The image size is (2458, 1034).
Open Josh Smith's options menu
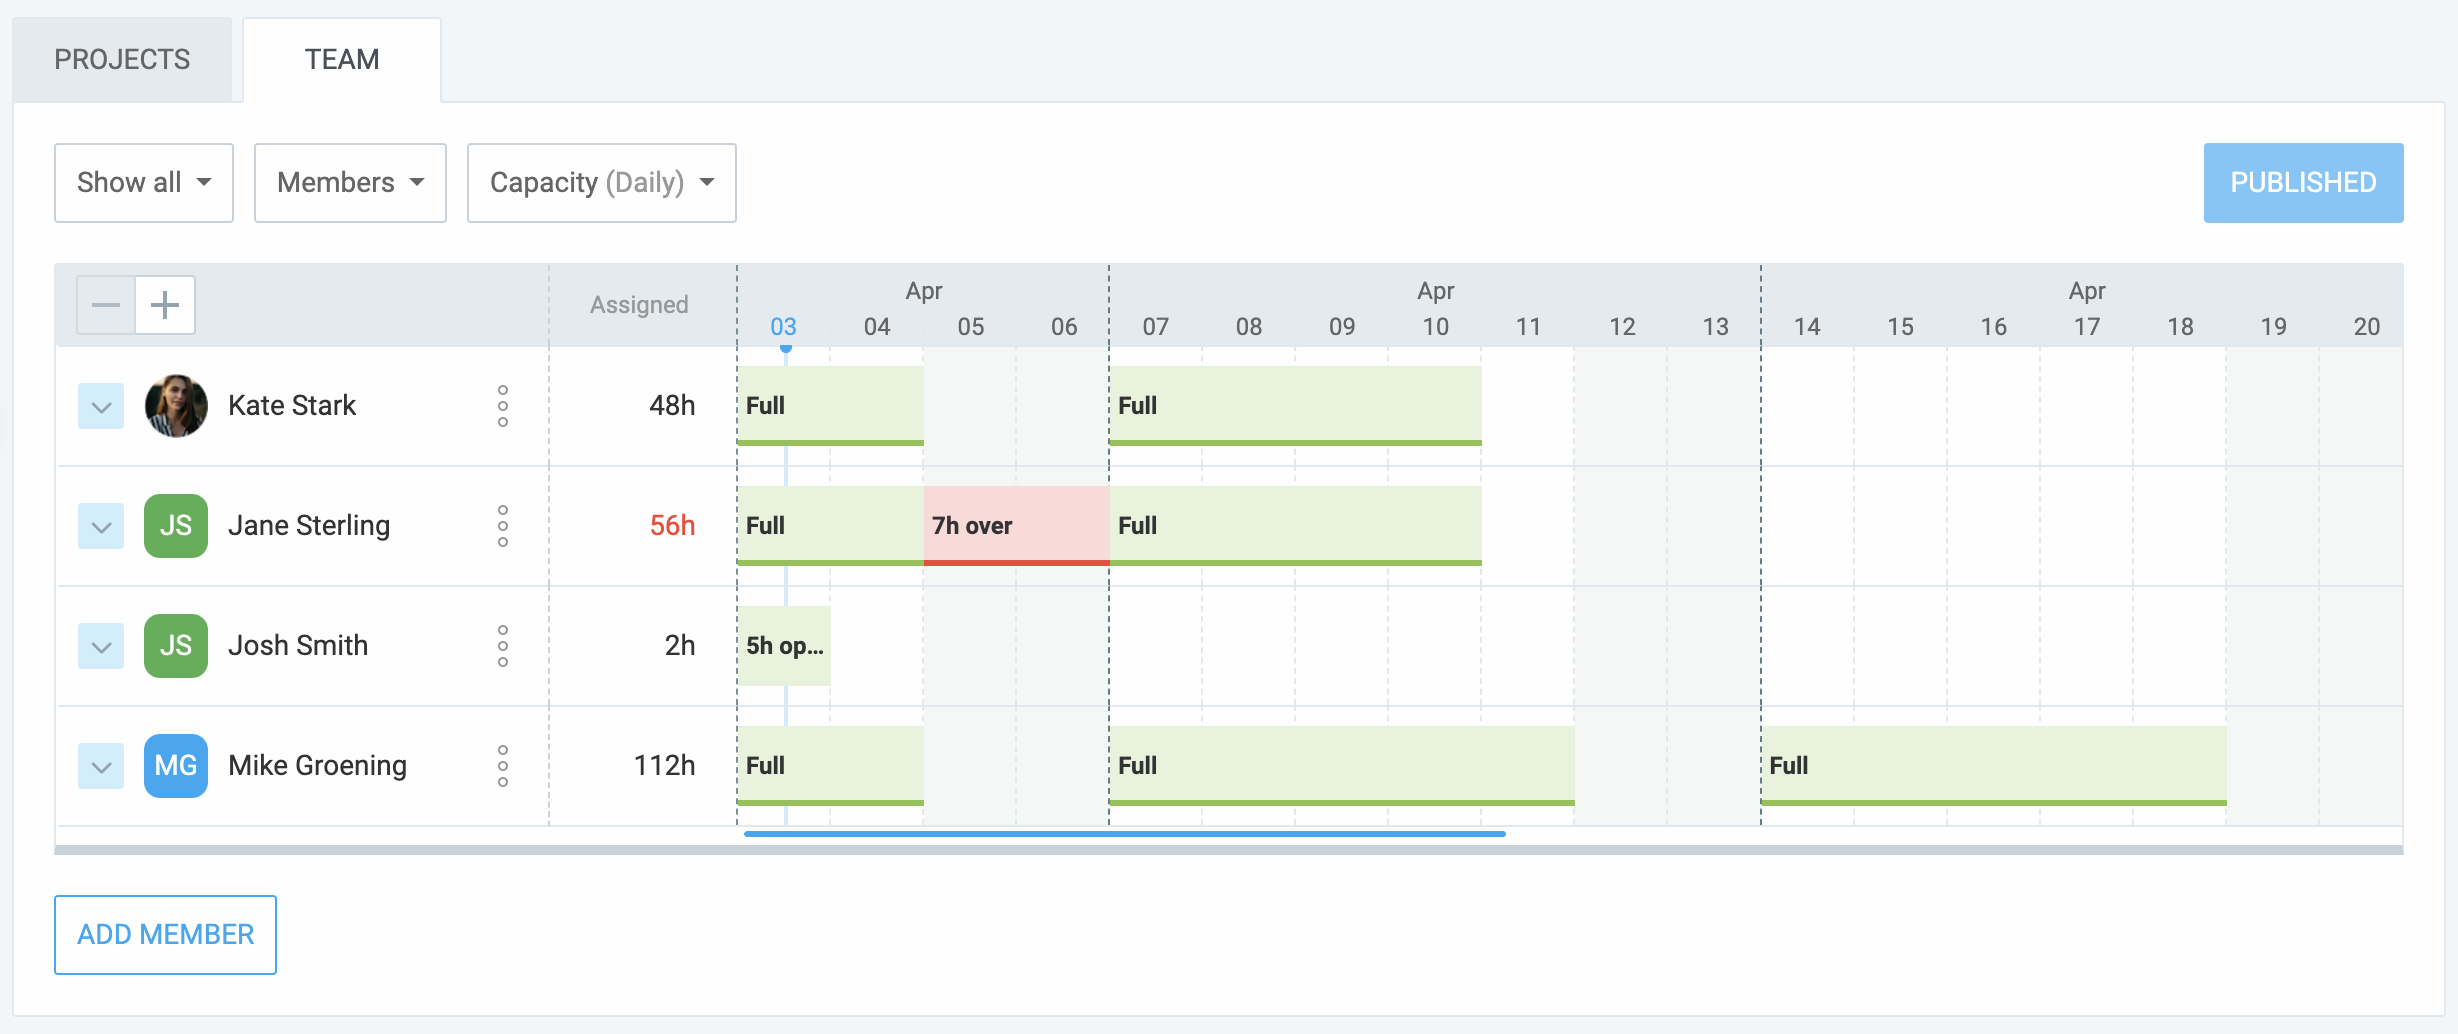pos(503,645)
